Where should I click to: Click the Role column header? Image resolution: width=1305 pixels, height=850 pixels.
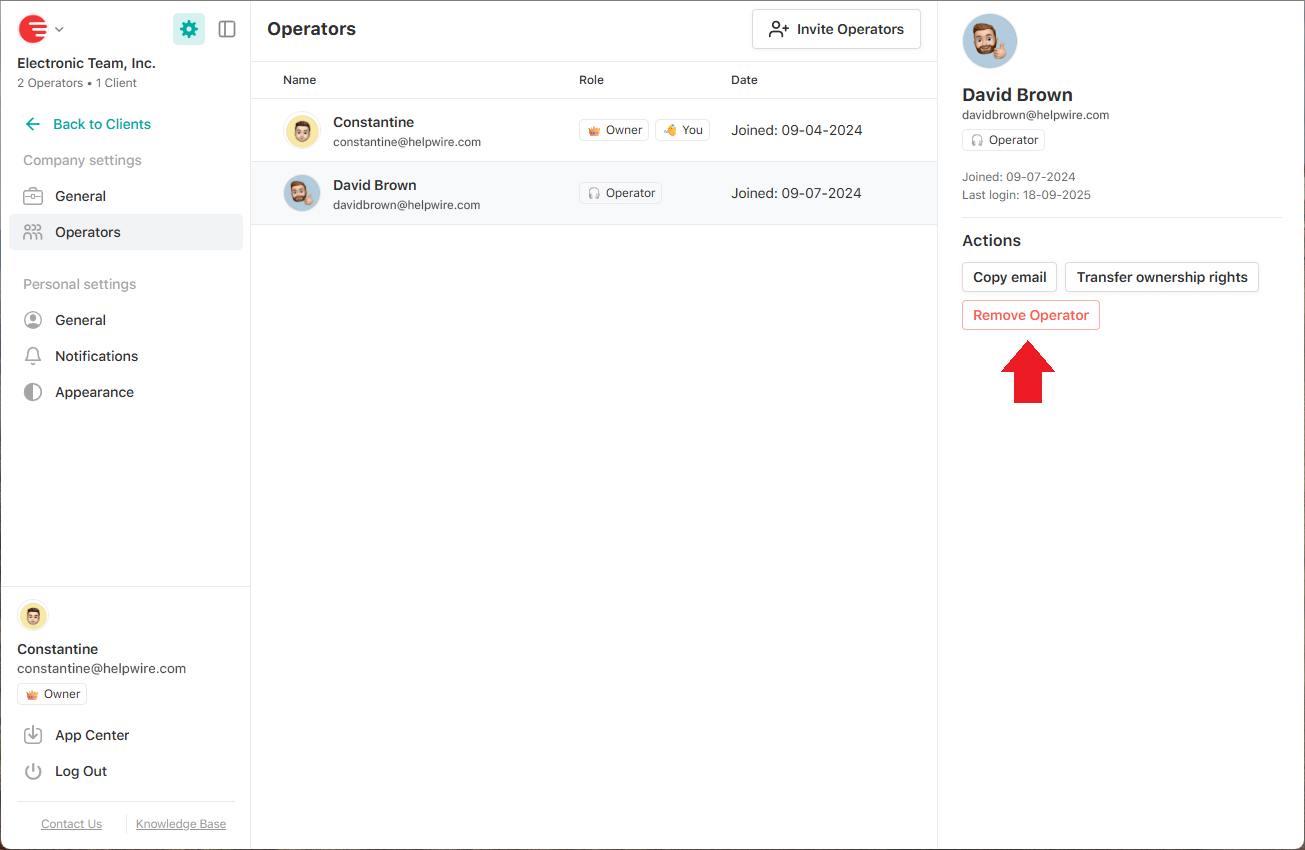591,79
